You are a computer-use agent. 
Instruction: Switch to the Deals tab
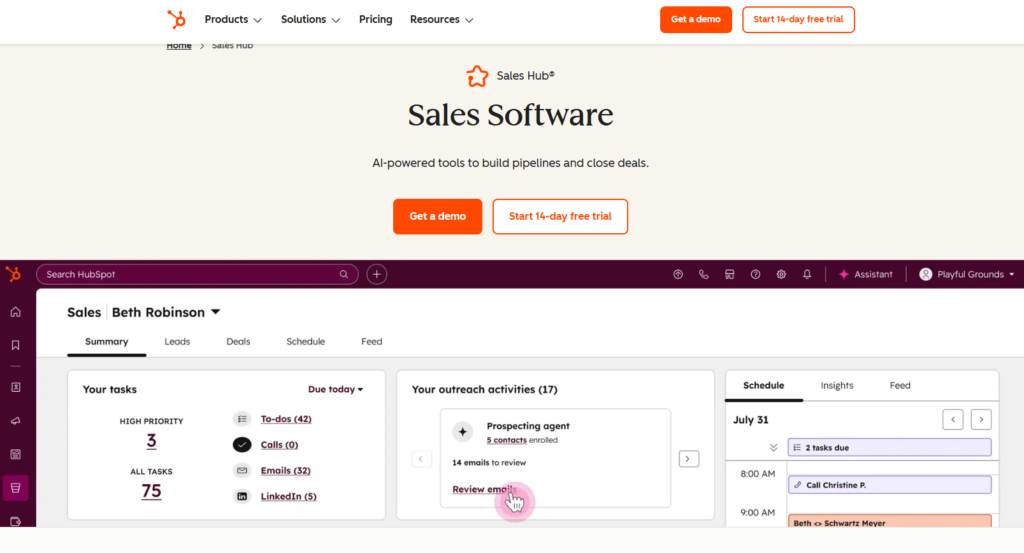[238, 341]
